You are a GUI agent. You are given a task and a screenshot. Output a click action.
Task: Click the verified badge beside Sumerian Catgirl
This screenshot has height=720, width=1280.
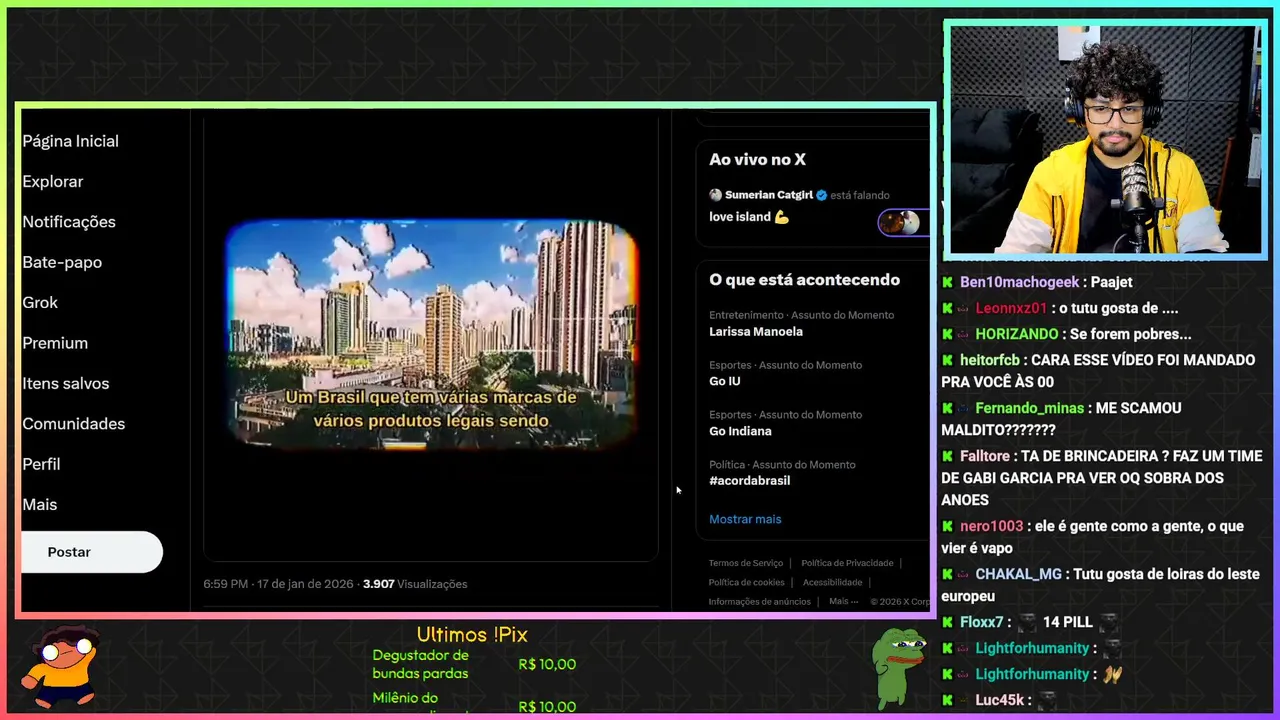pos(822,195)
